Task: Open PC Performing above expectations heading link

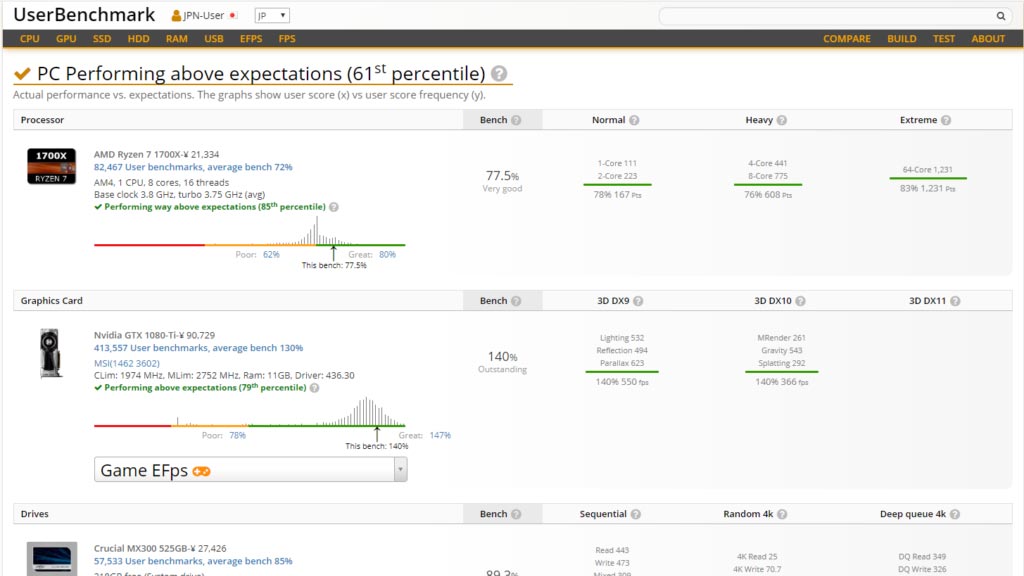Action: [261, 74]
